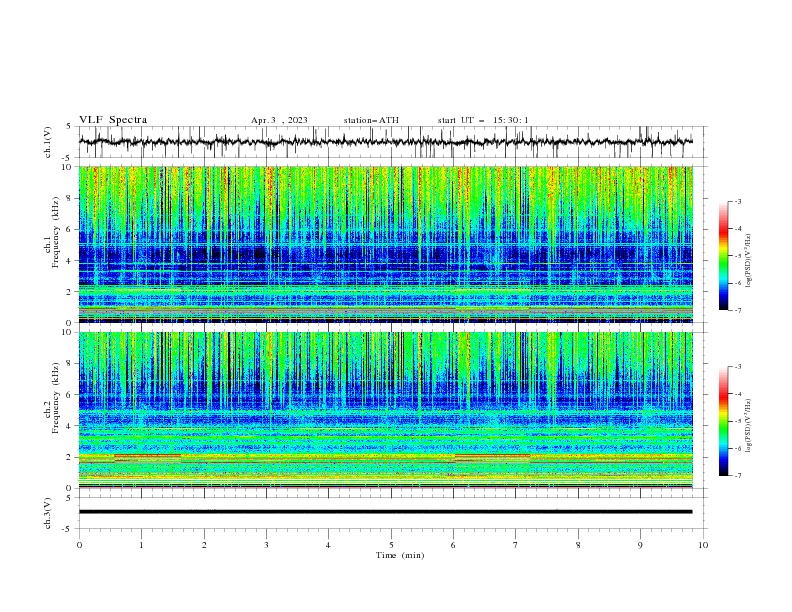Click time axis tick label "2"
The image size is (792, 612).
coord(204,545)
